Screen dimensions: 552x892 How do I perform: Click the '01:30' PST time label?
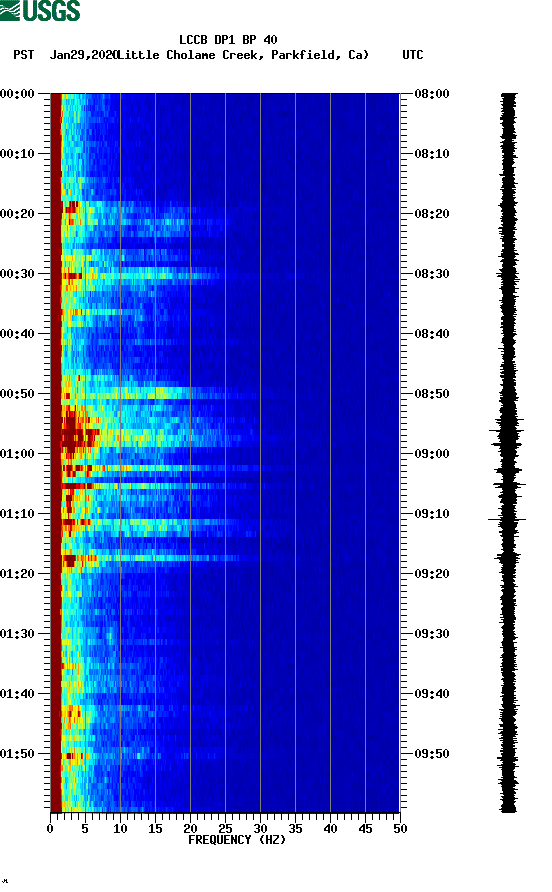pyautogui.click(x=17, y=634)
